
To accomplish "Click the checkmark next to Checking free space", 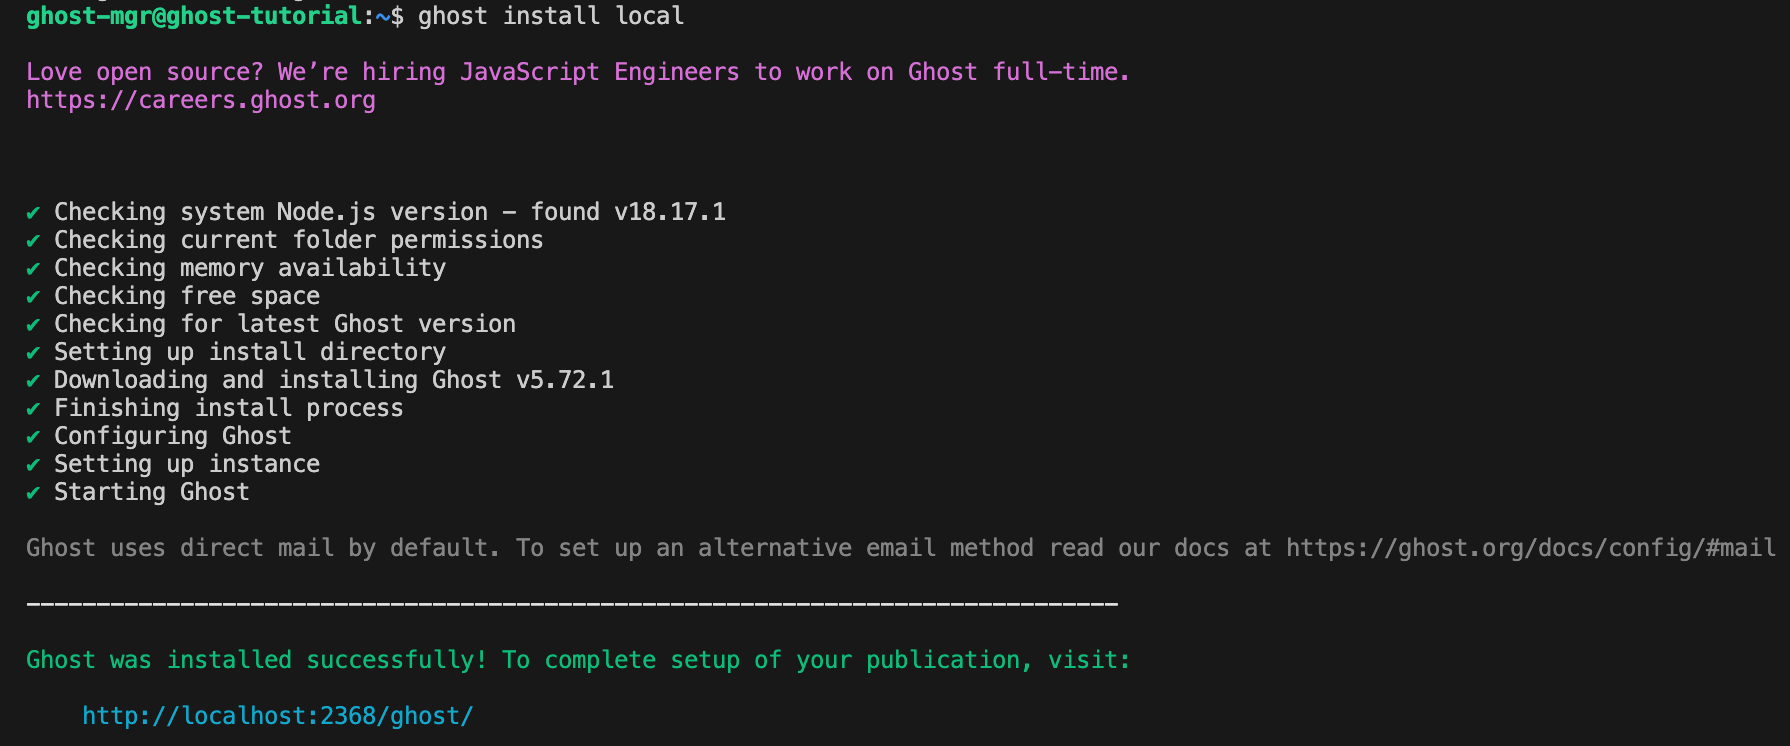I will pos(33,297).
